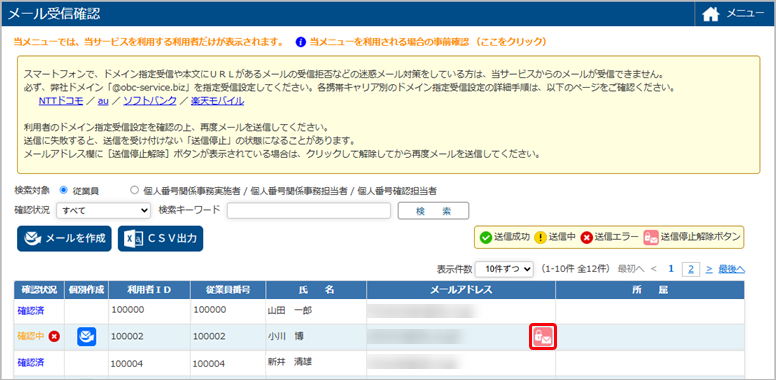This screenshot has width=776, height=380.
Task: Click the previous page < arrow
Action: 654,269
